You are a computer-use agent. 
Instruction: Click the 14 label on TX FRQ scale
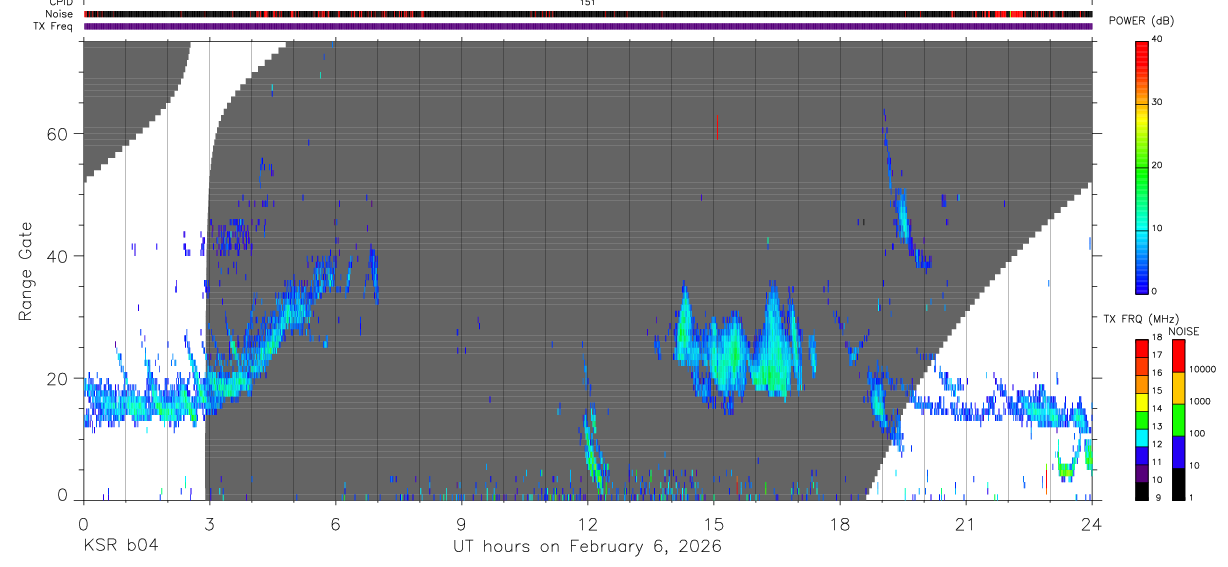pyautogui.click(x=1157, y=408)
